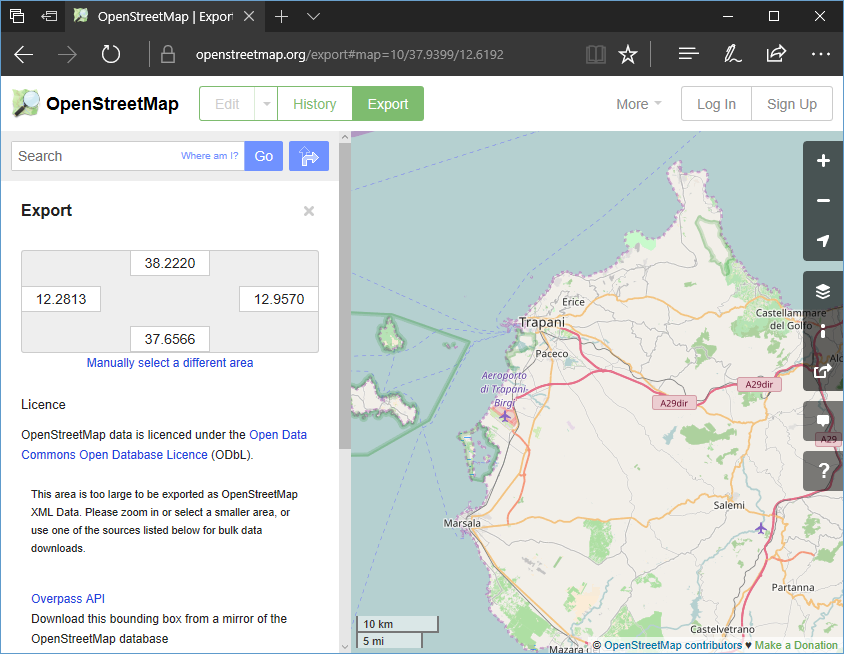The image size is (844, 654).
Task: Refresh the browser page
Action: (110, 54)
